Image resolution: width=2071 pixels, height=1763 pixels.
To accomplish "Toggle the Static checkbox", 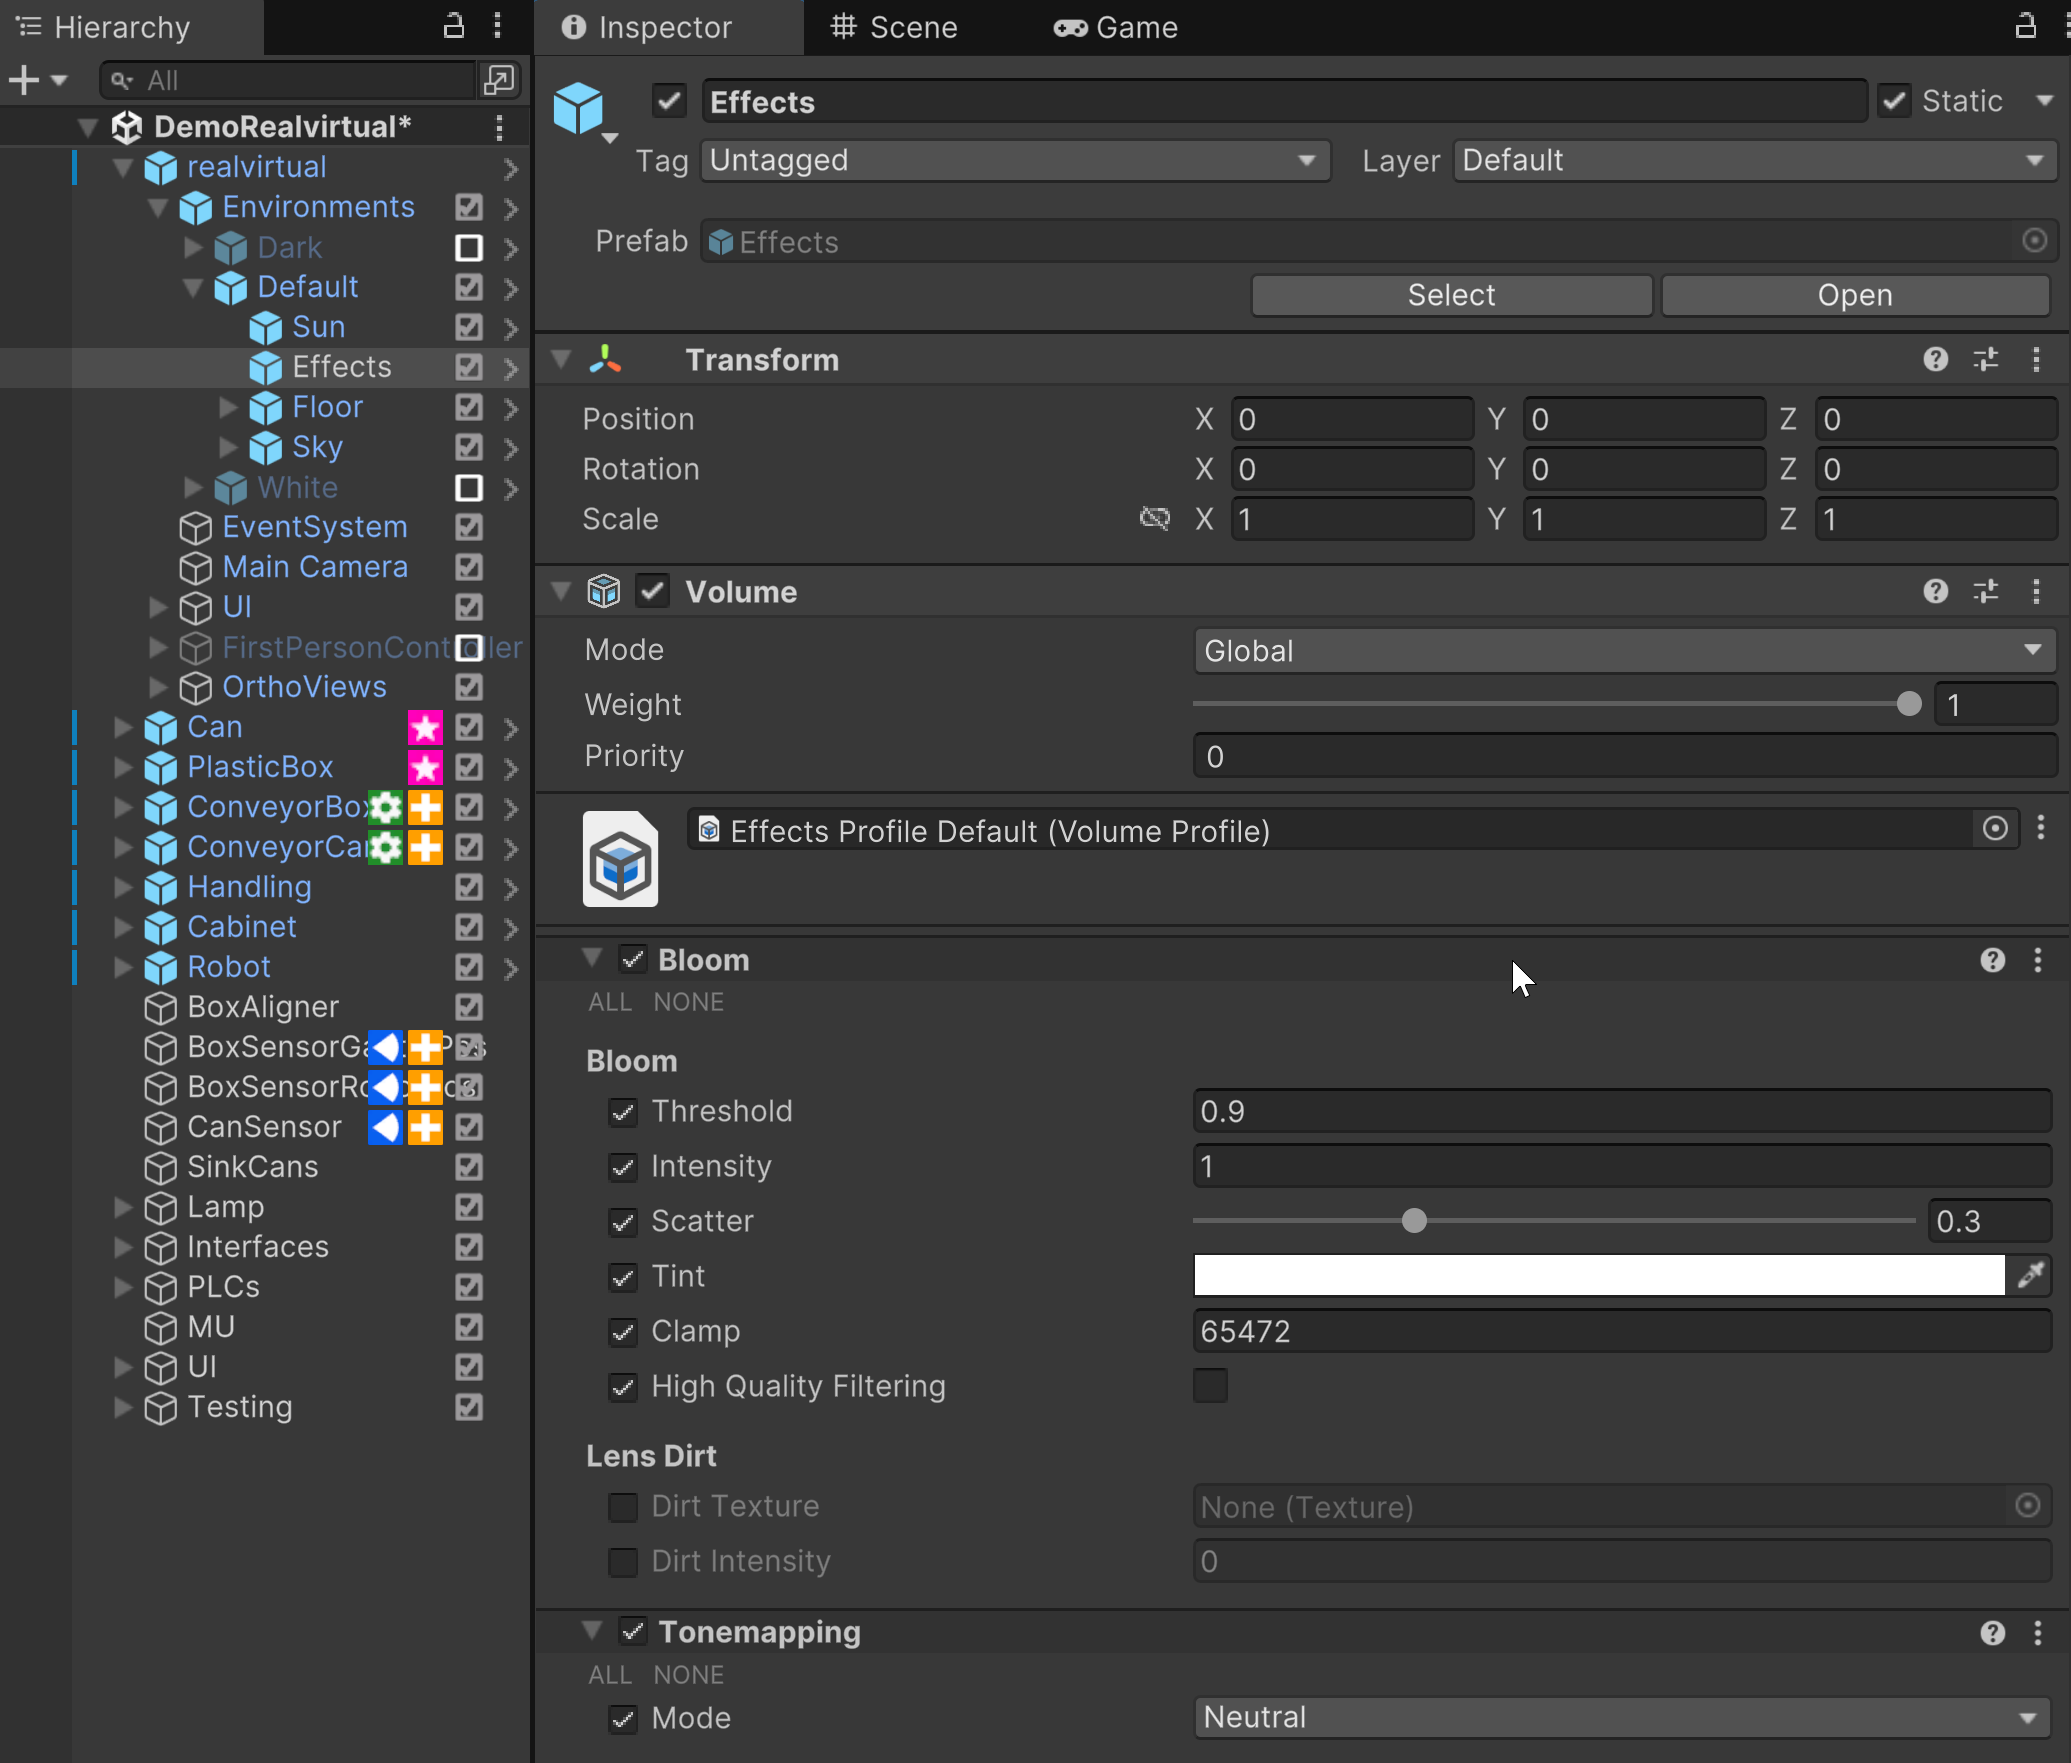I will [1894, 101].
